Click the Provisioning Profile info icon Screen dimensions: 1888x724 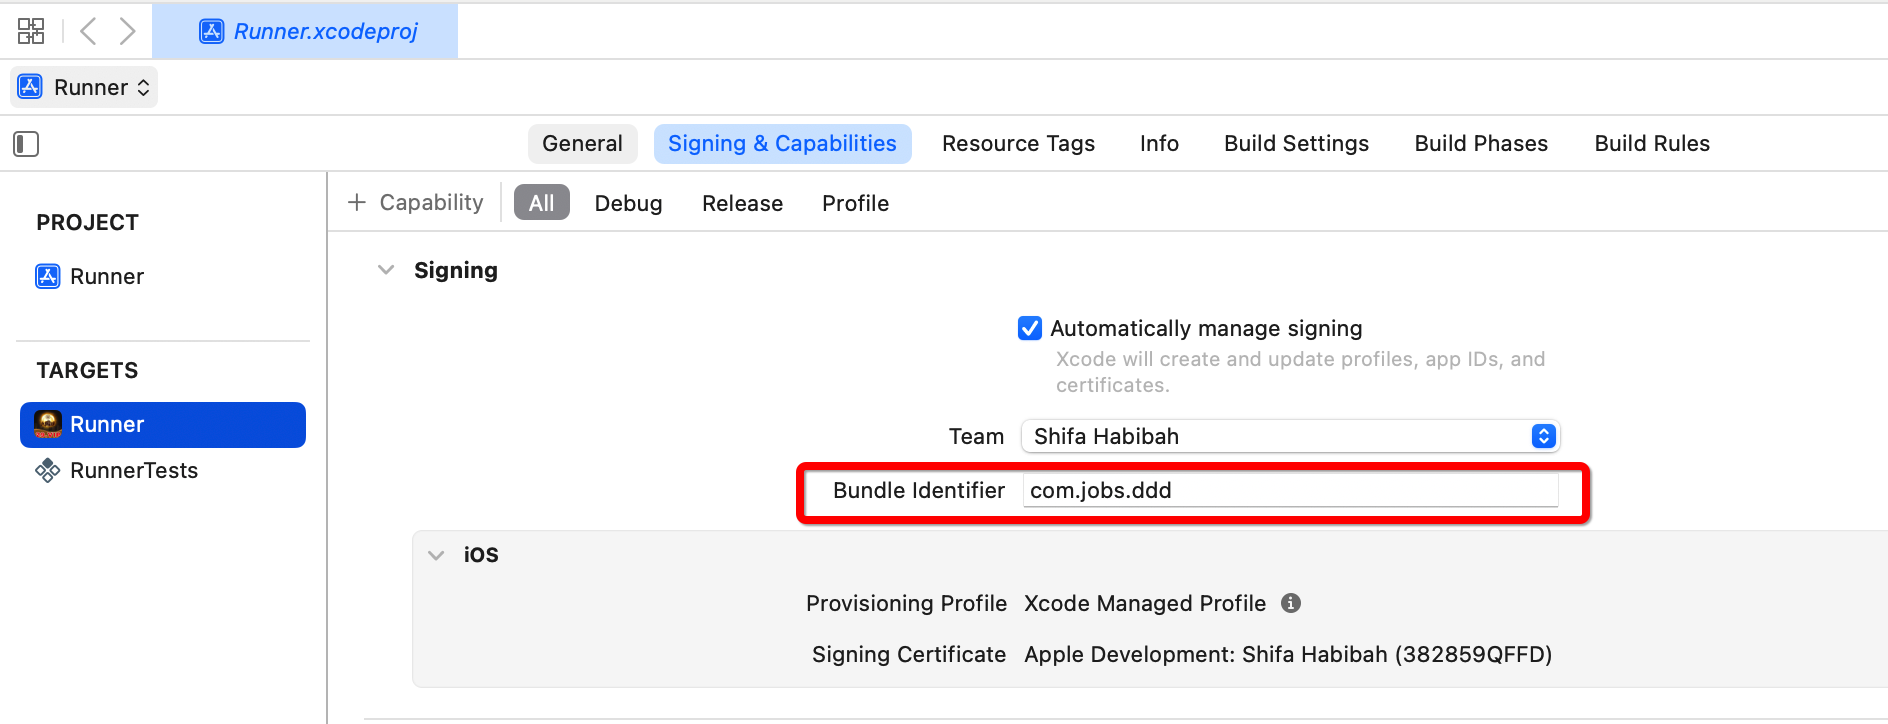[x=1291, y=603]
